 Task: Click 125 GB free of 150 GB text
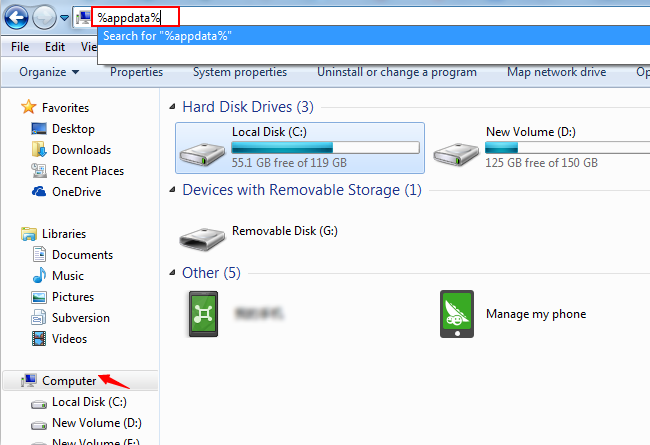coord(541,163)
